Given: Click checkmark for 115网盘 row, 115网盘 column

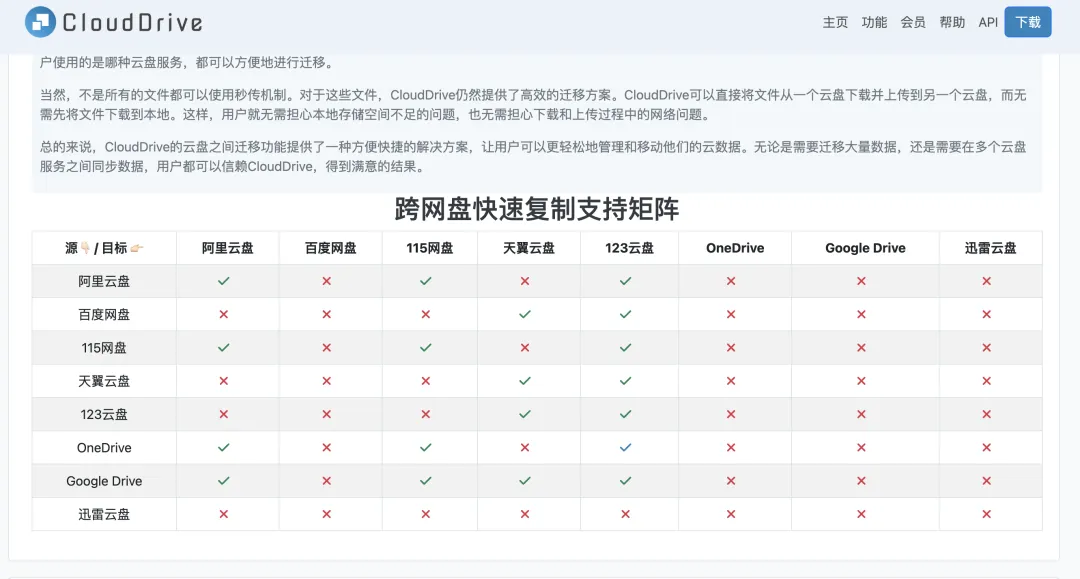Looking at the screenshot, I should 426,348.
